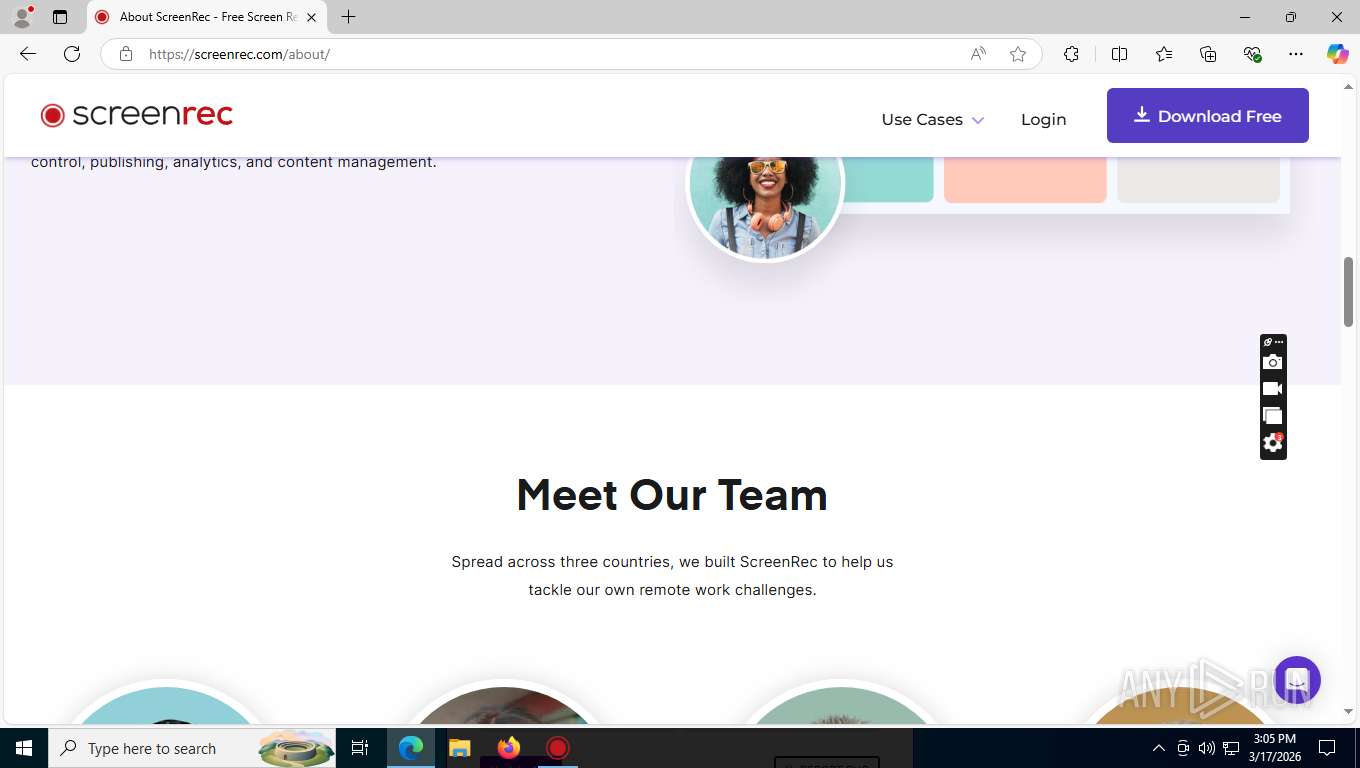Expand the Use Cases menu

932,119
